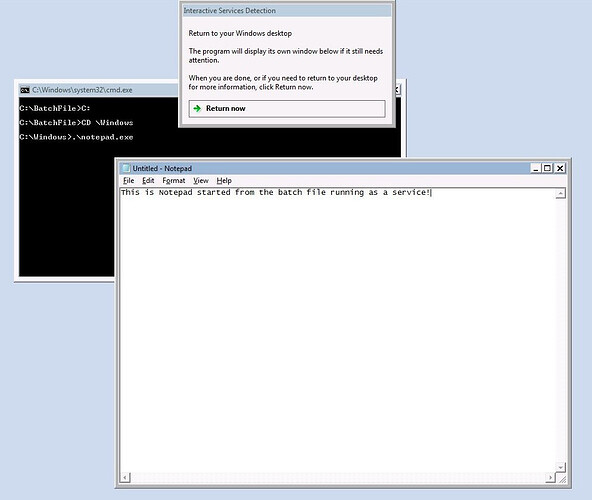Click the Notepad text 'This is Notepad started'
592x500 pixels.
pos(176,193)
